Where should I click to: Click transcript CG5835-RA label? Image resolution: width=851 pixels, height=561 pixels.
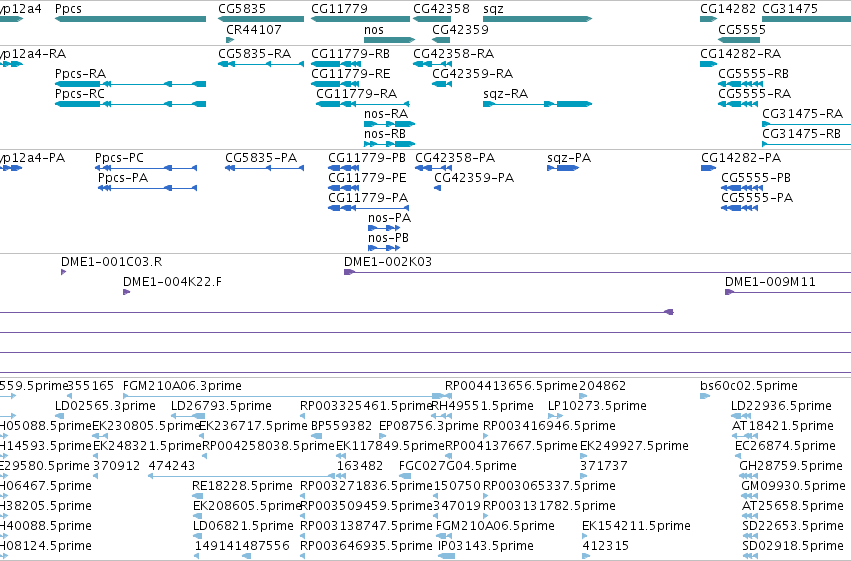tap(255, 54)
